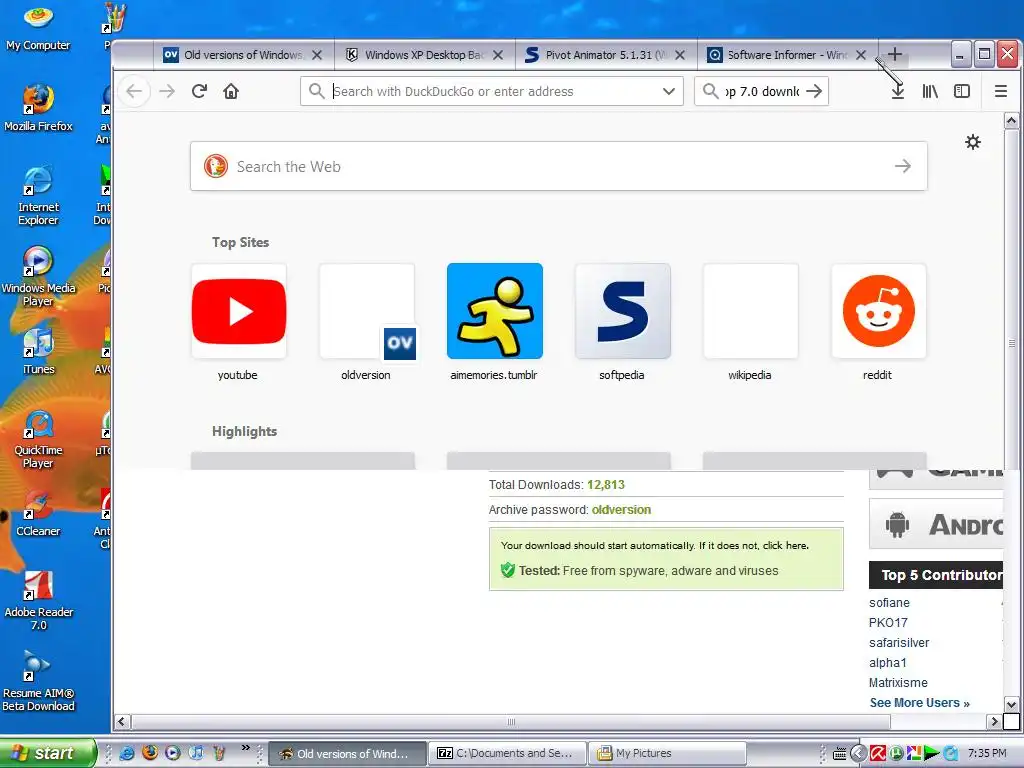Open See More Users link

[x=920, y=703]
